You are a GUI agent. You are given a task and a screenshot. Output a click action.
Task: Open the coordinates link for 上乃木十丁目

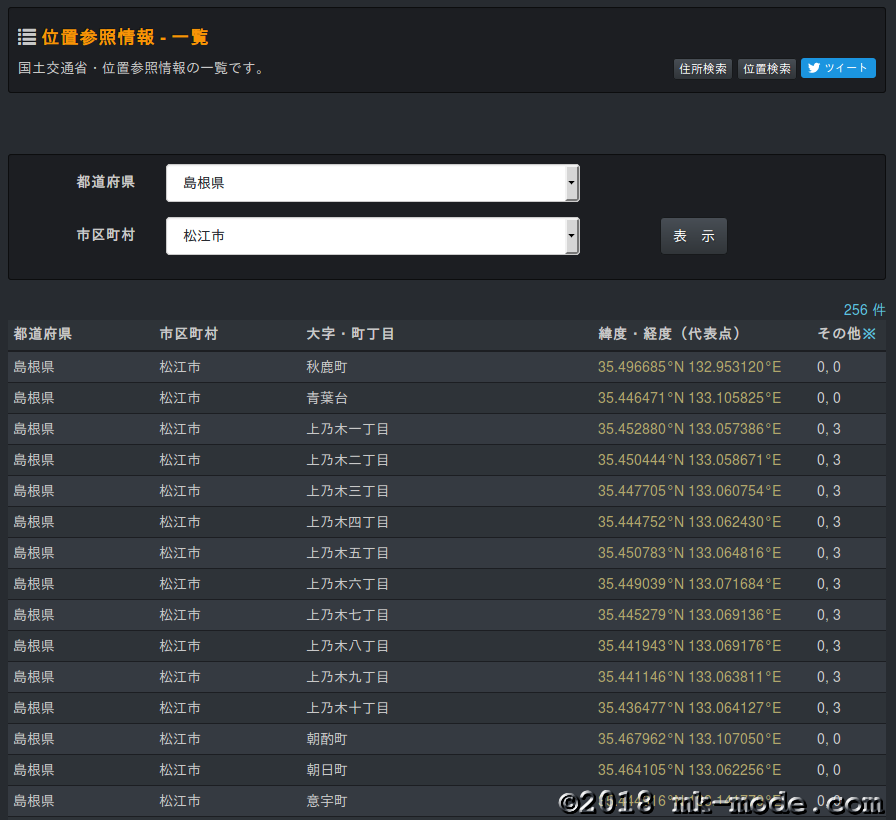(x=689, y=708)
